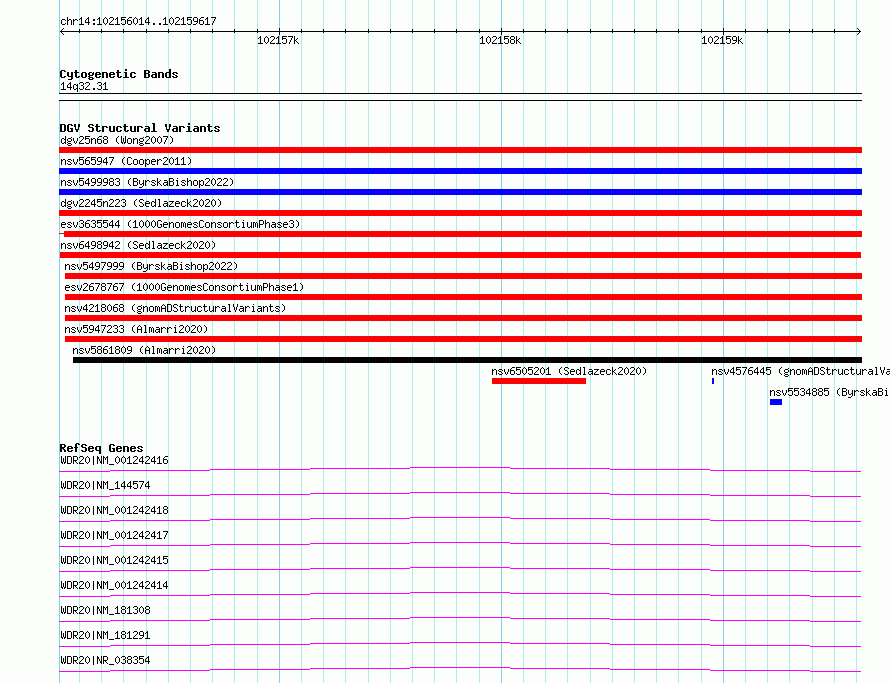Click the red esv2678767 variant bar
The width and height of the screenshot is (890, 683).
pos(463,297)
